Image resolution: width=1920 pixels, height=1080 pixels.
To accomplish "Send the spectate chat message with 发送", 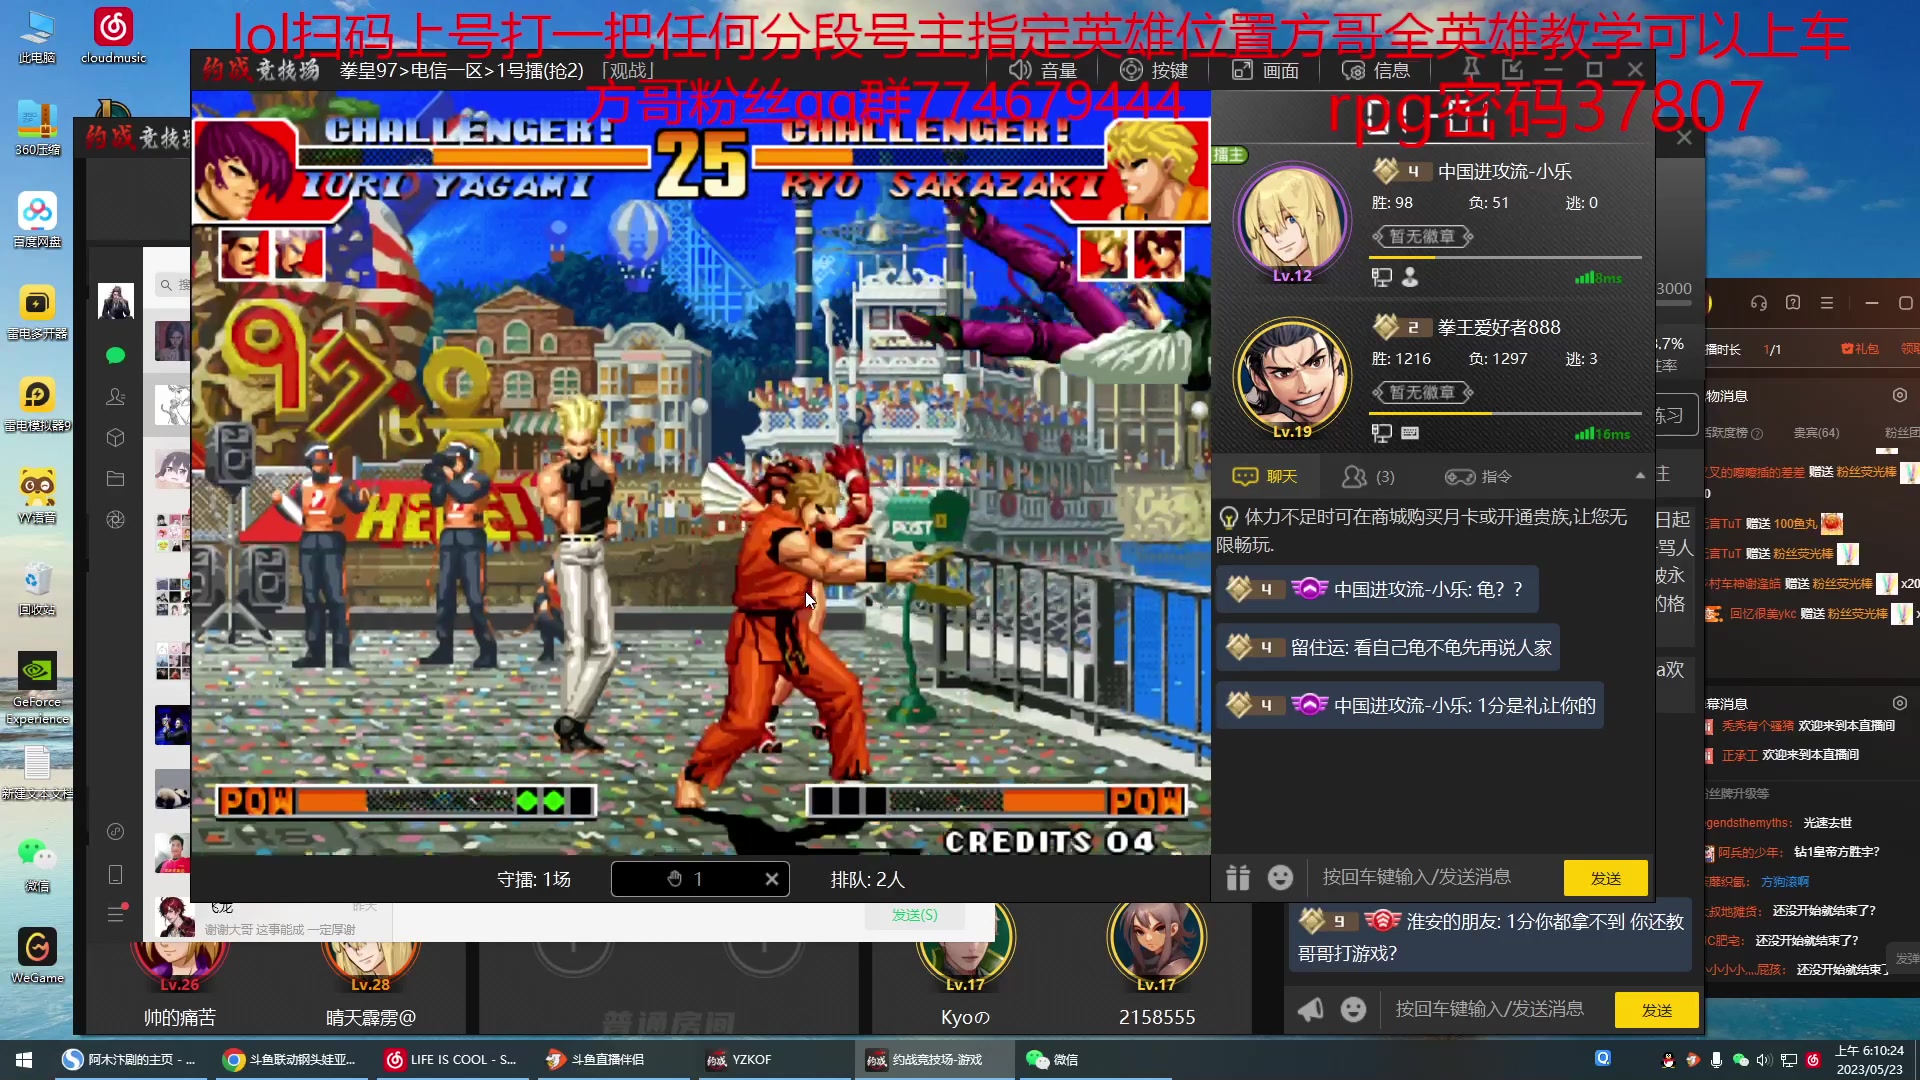I will (x=1605, y=878).
